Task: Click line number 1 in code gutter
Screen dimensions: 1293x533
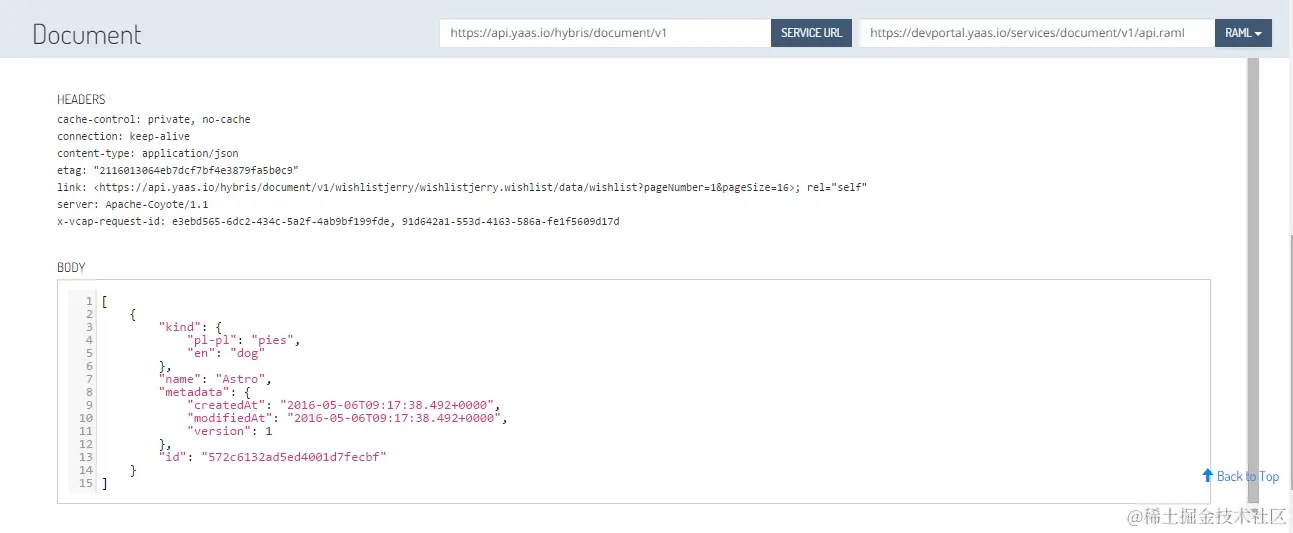Action: pos(89,301)
